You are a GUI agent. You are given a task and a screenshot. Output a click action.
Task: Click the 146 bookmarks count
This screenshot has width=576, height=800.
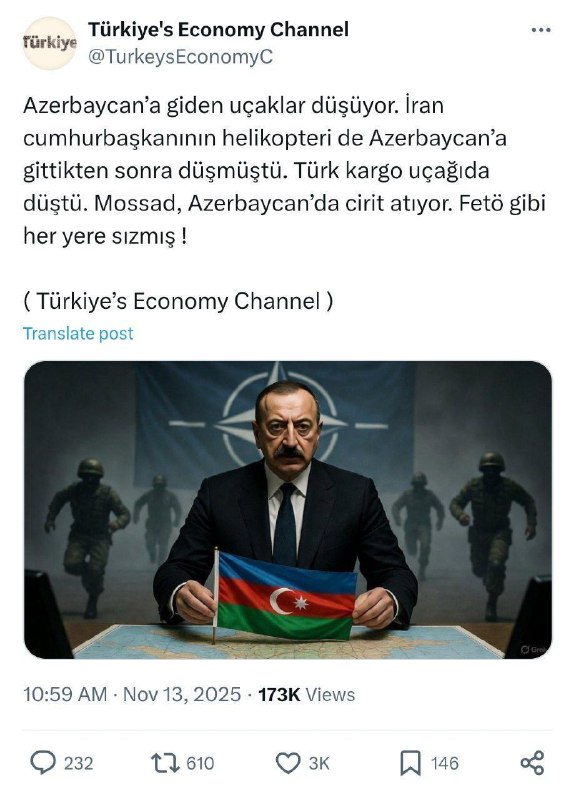point(444,763)
